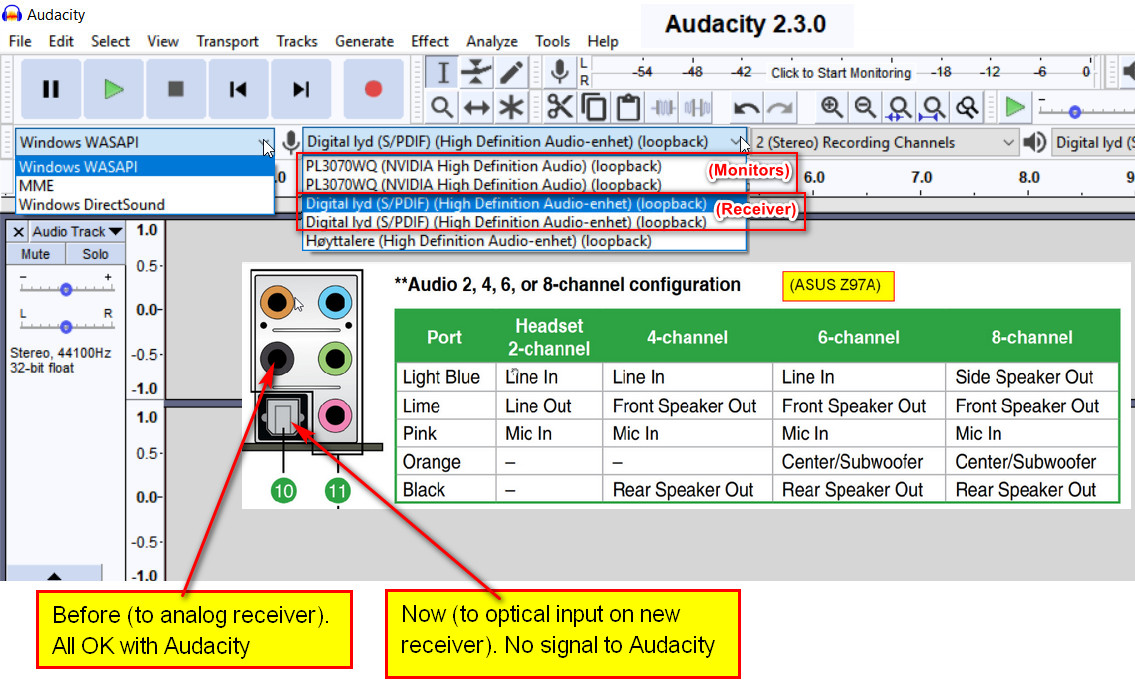Select the Envelope tool
The width and height of the screenshot is (1135, 693).
click(x=476, y=72)
